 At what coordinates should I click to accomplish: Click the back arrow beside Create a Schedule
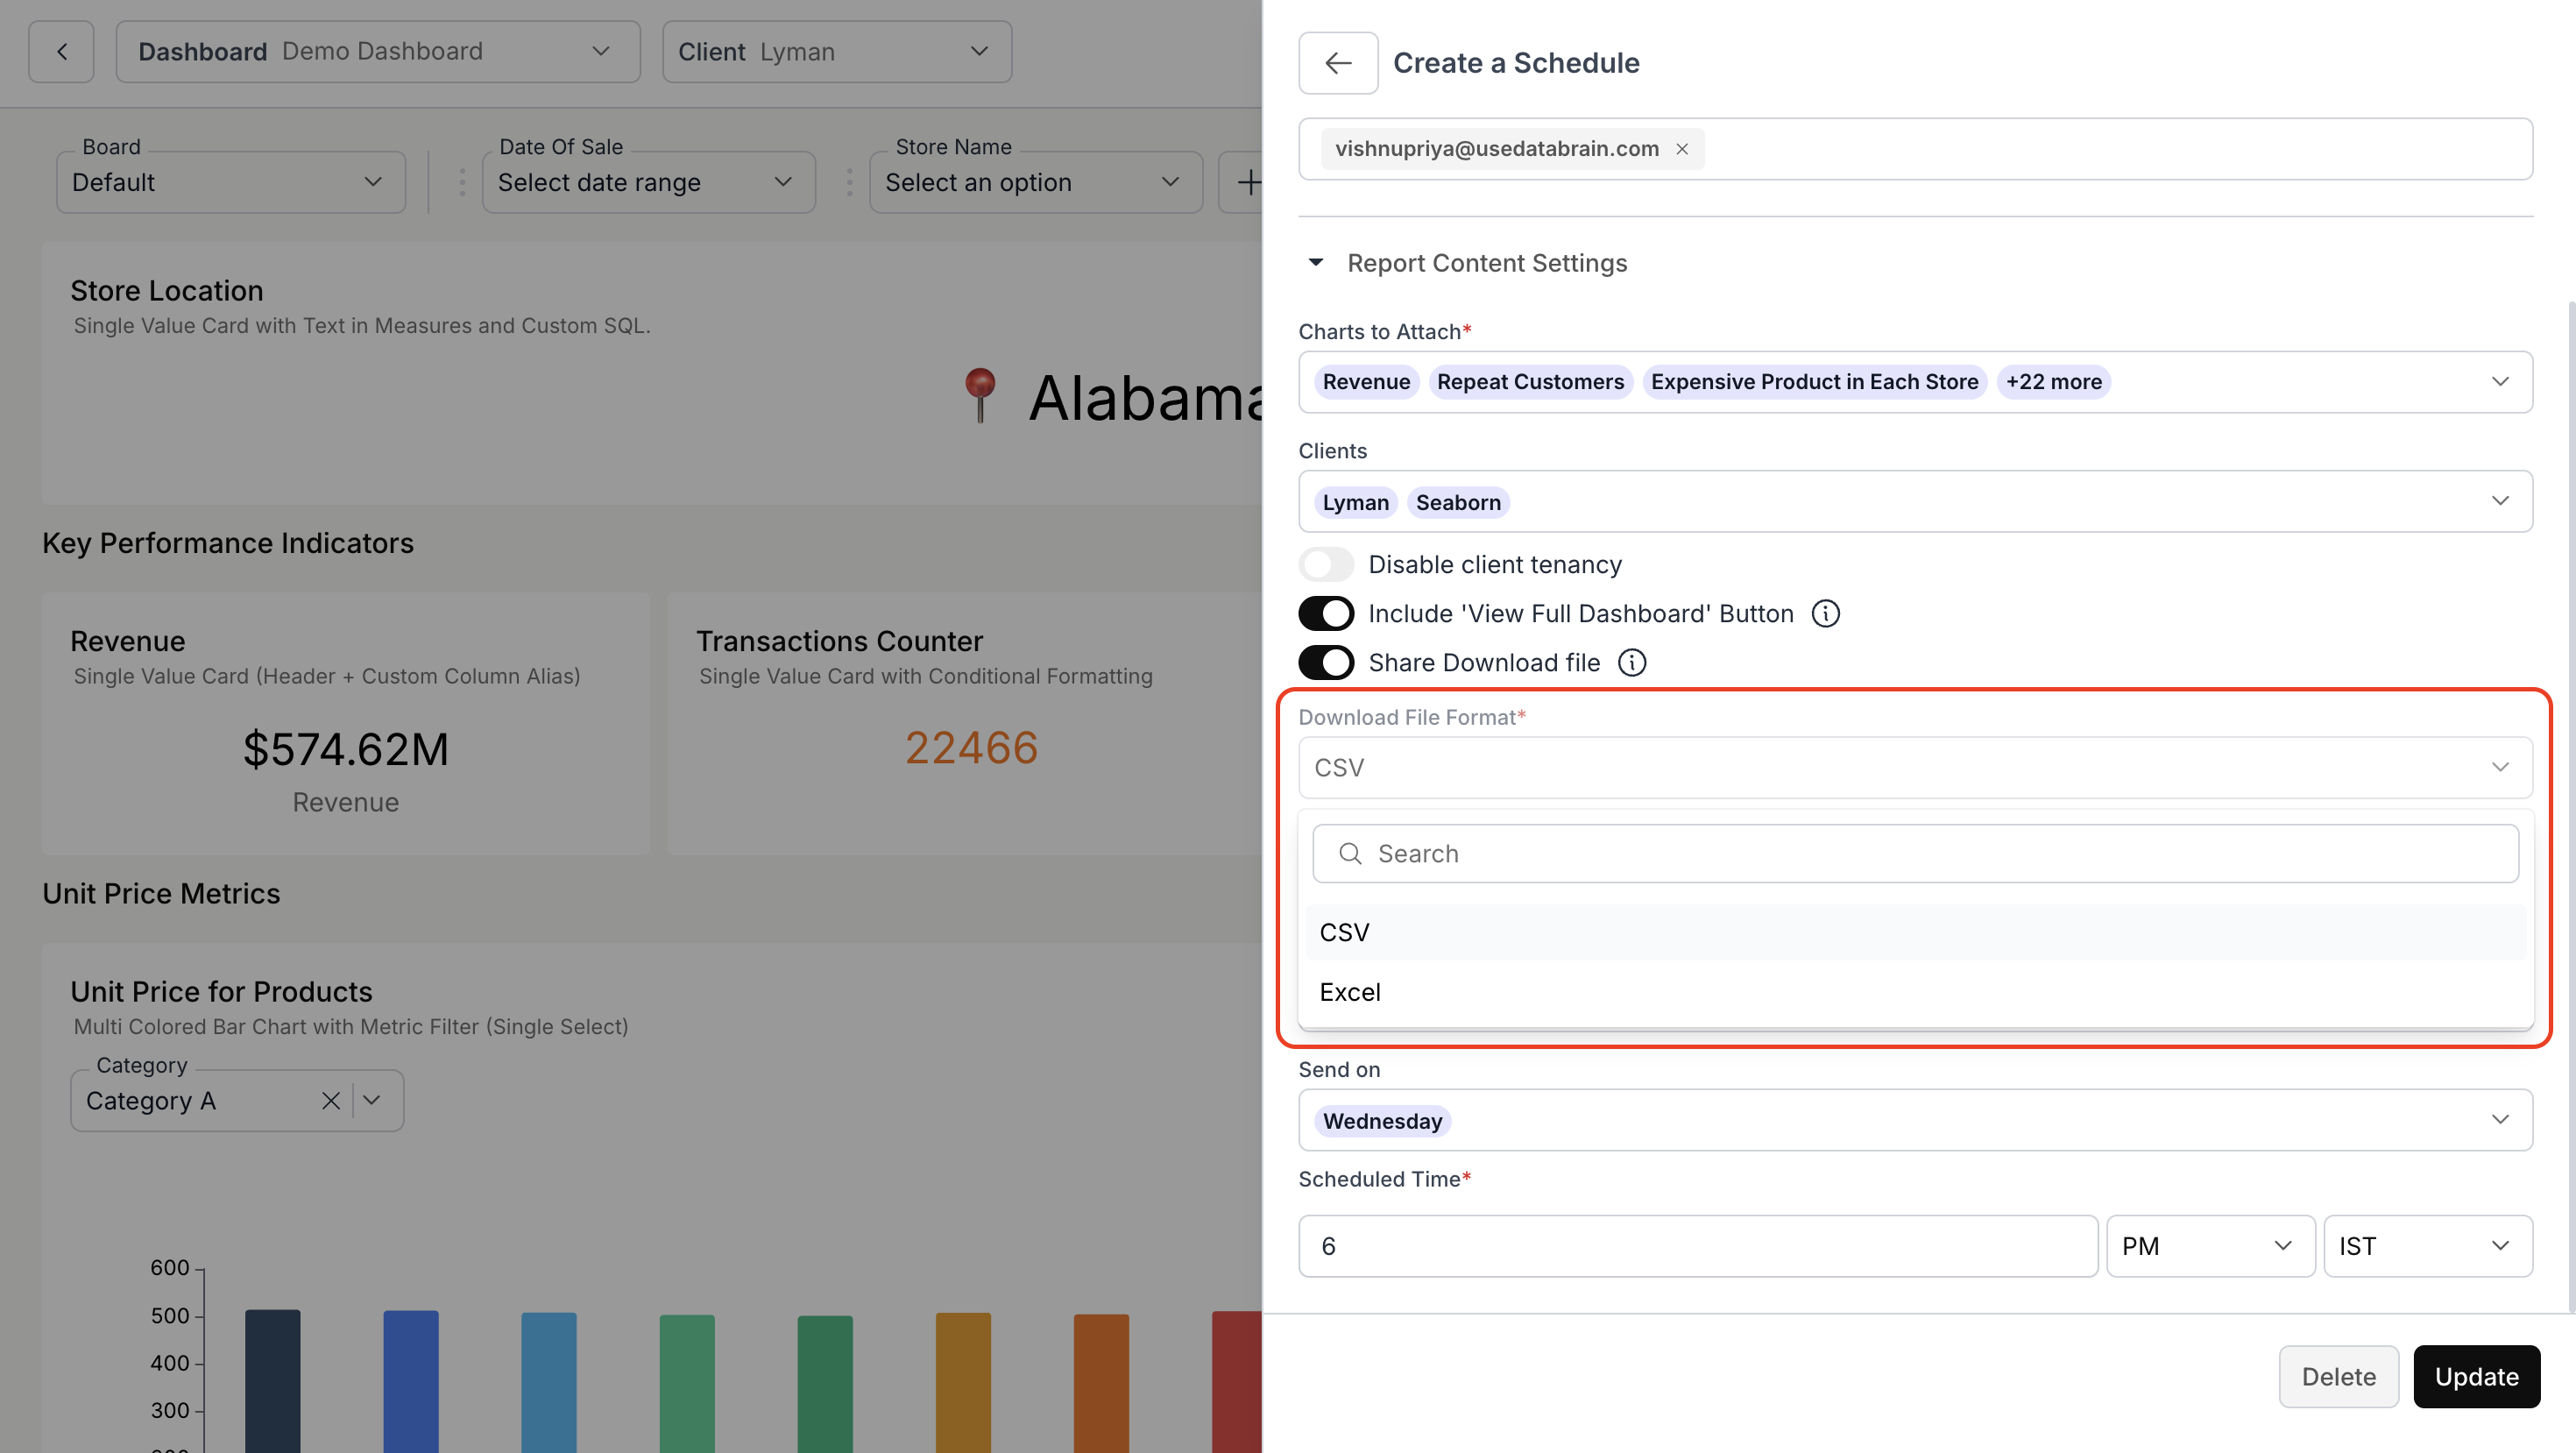coord(1337,63)
